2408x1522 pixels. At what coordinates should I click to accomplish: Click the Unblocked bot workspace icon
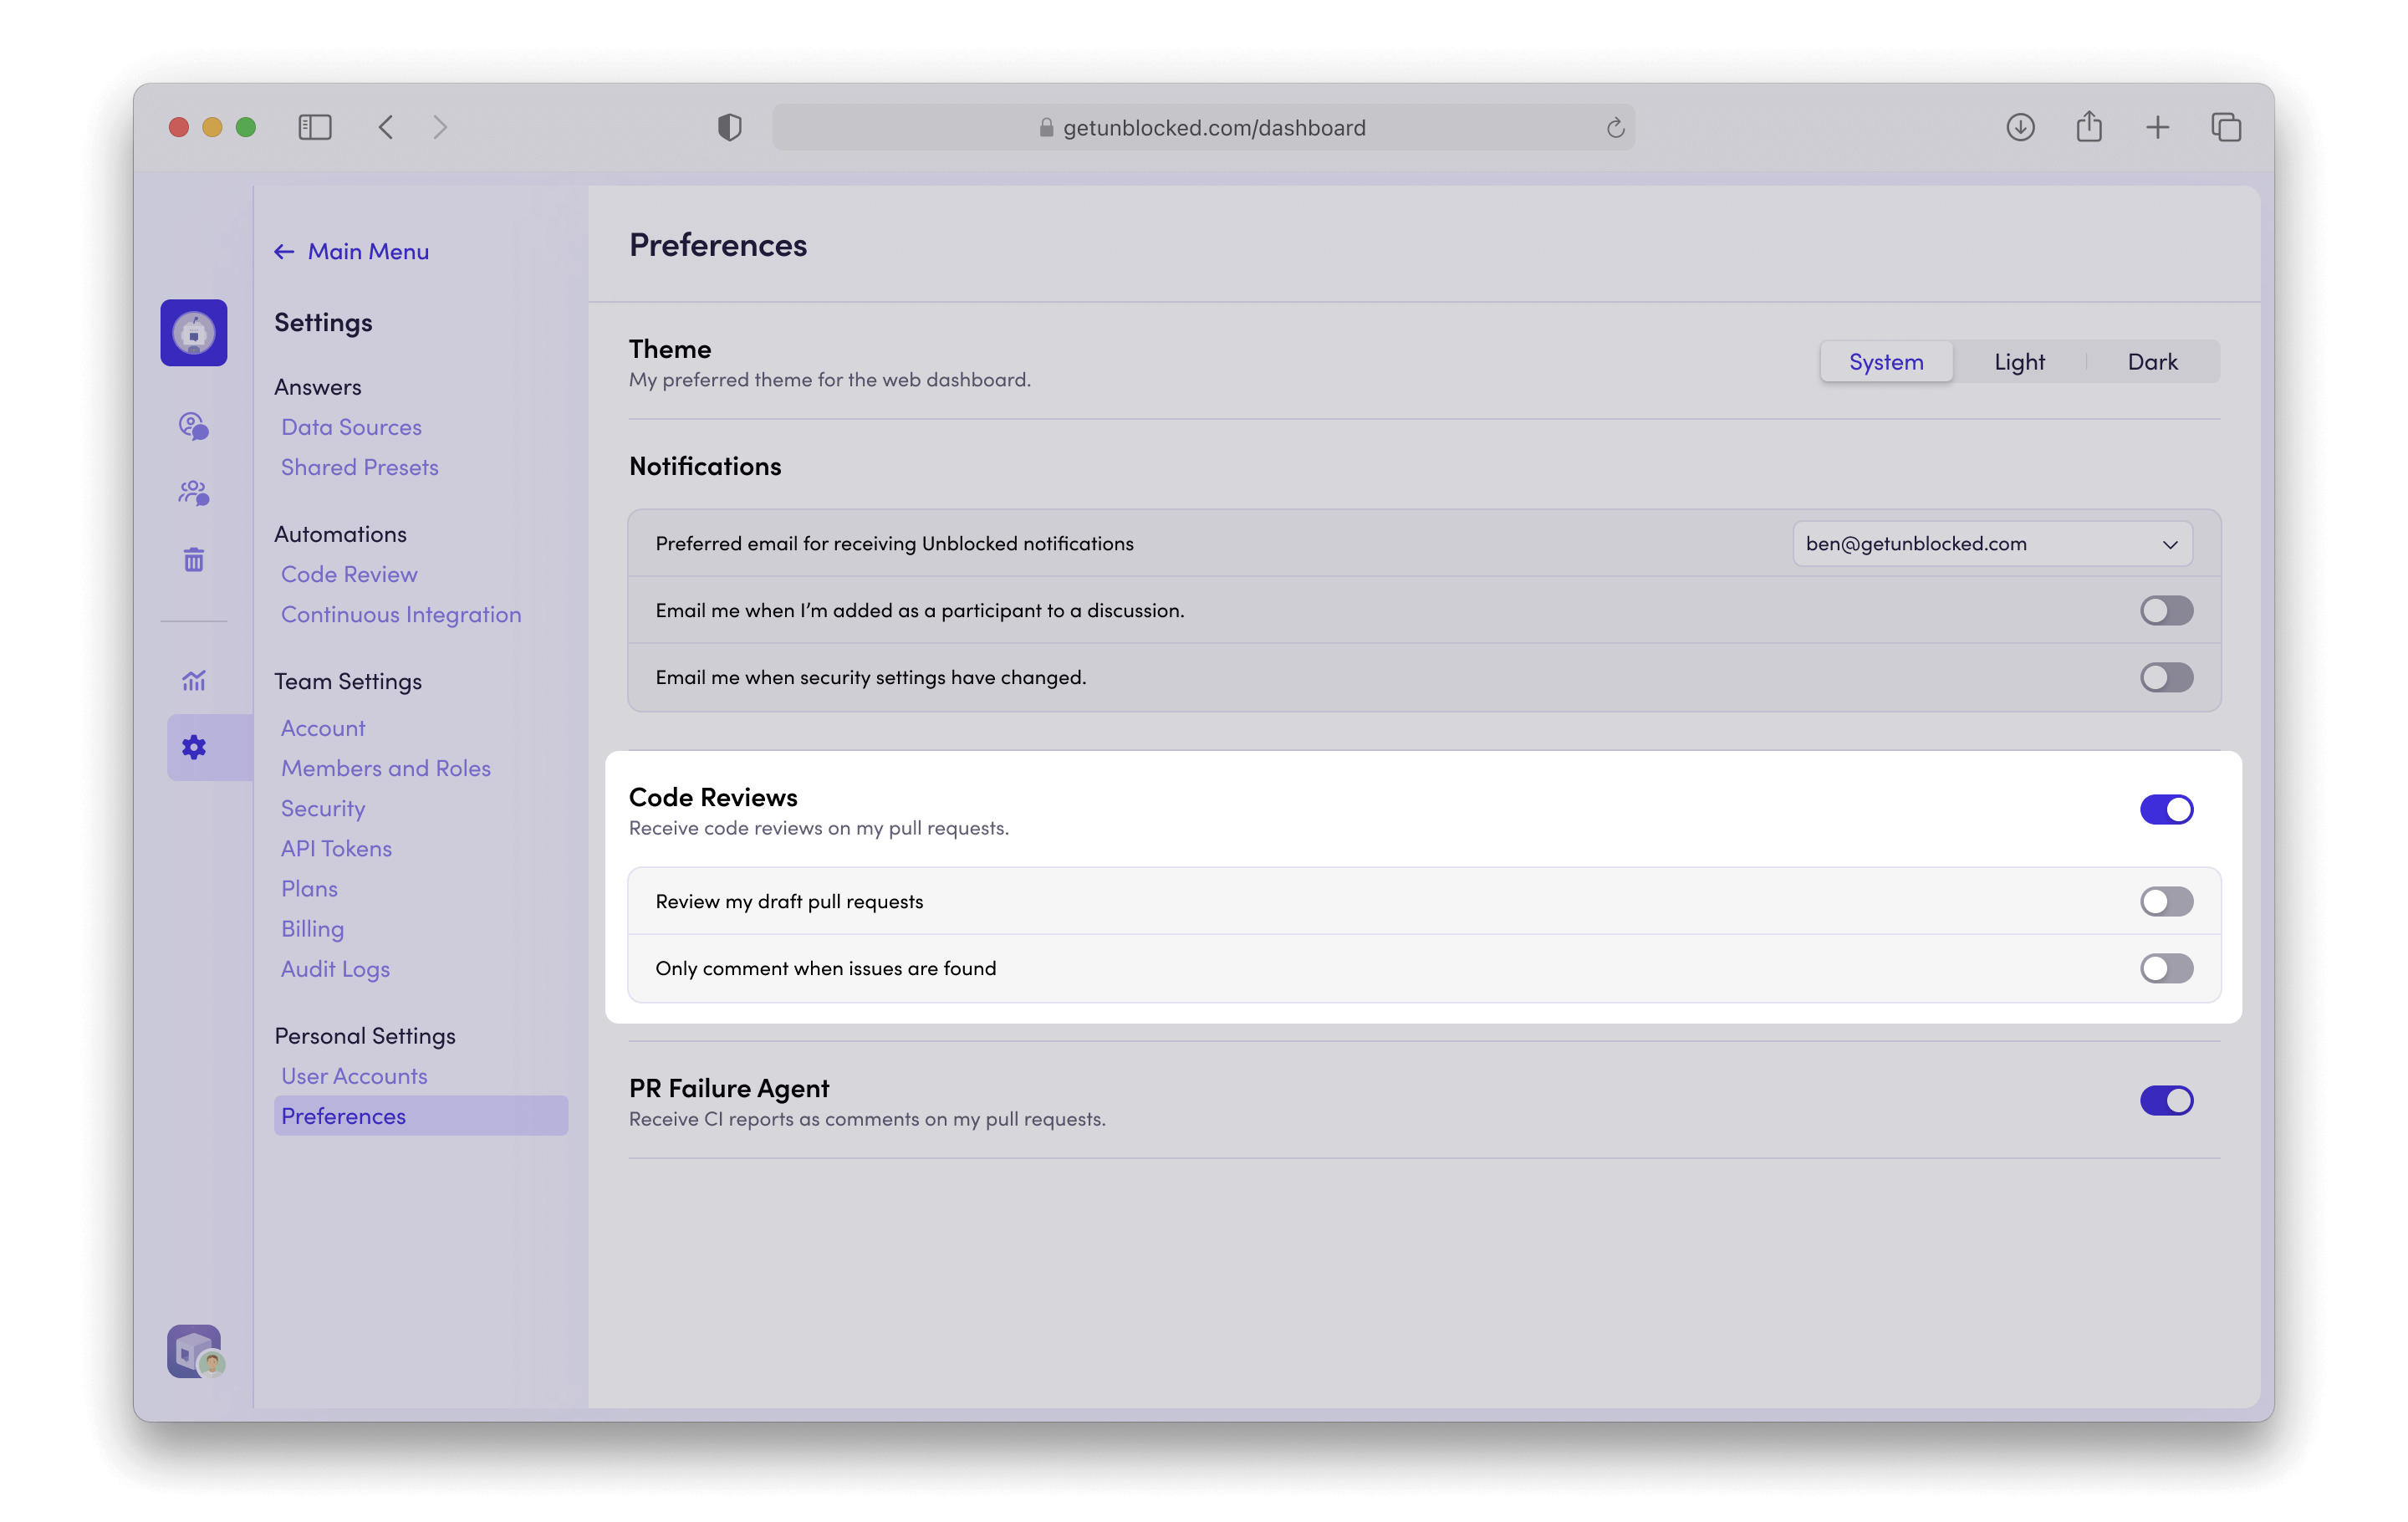[193, 333]
